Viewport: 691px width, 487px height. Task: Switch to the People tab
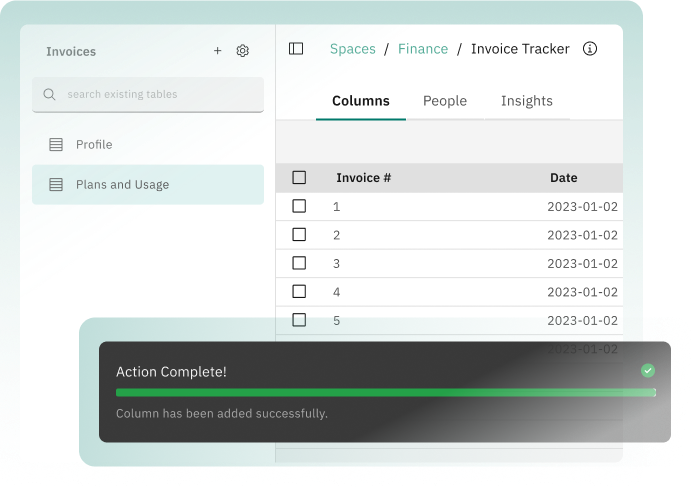[445, 101]
